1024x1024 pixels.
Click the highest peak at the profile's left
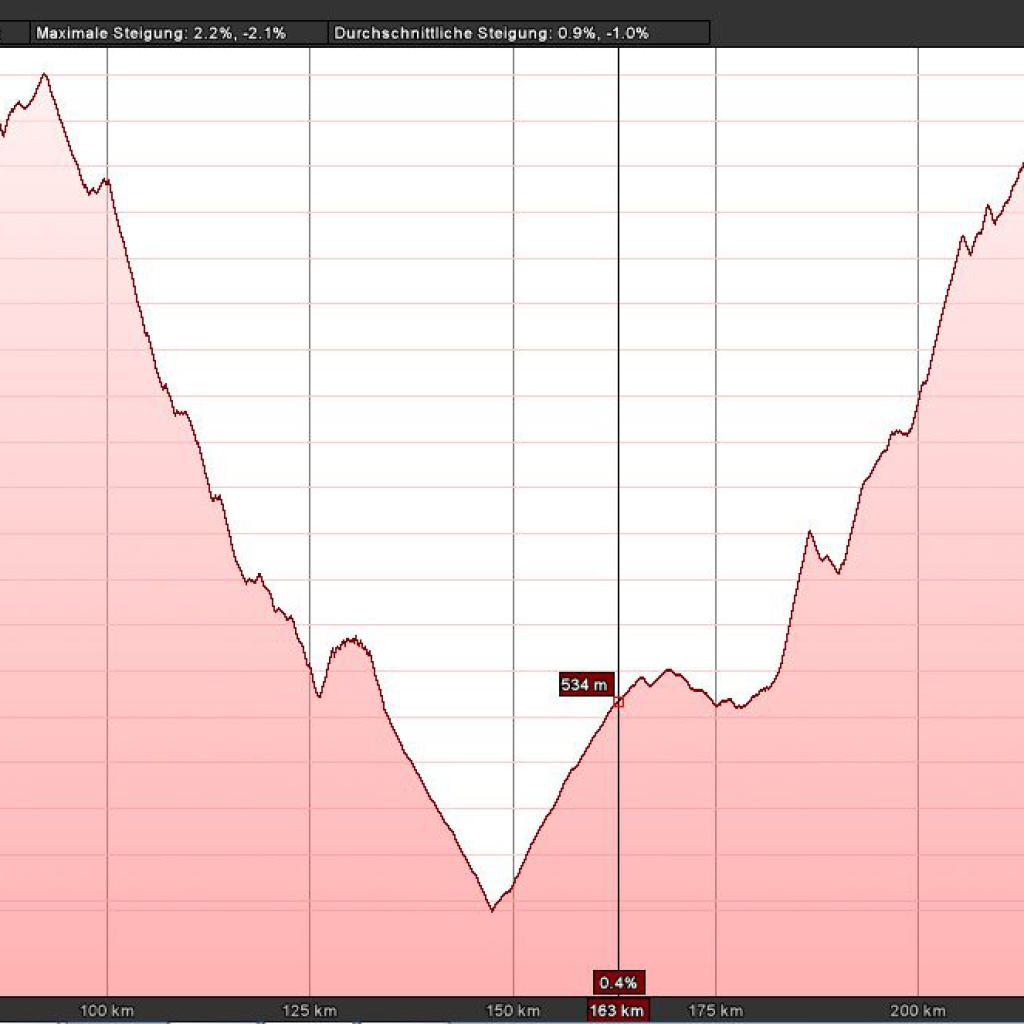pos(44,74)
